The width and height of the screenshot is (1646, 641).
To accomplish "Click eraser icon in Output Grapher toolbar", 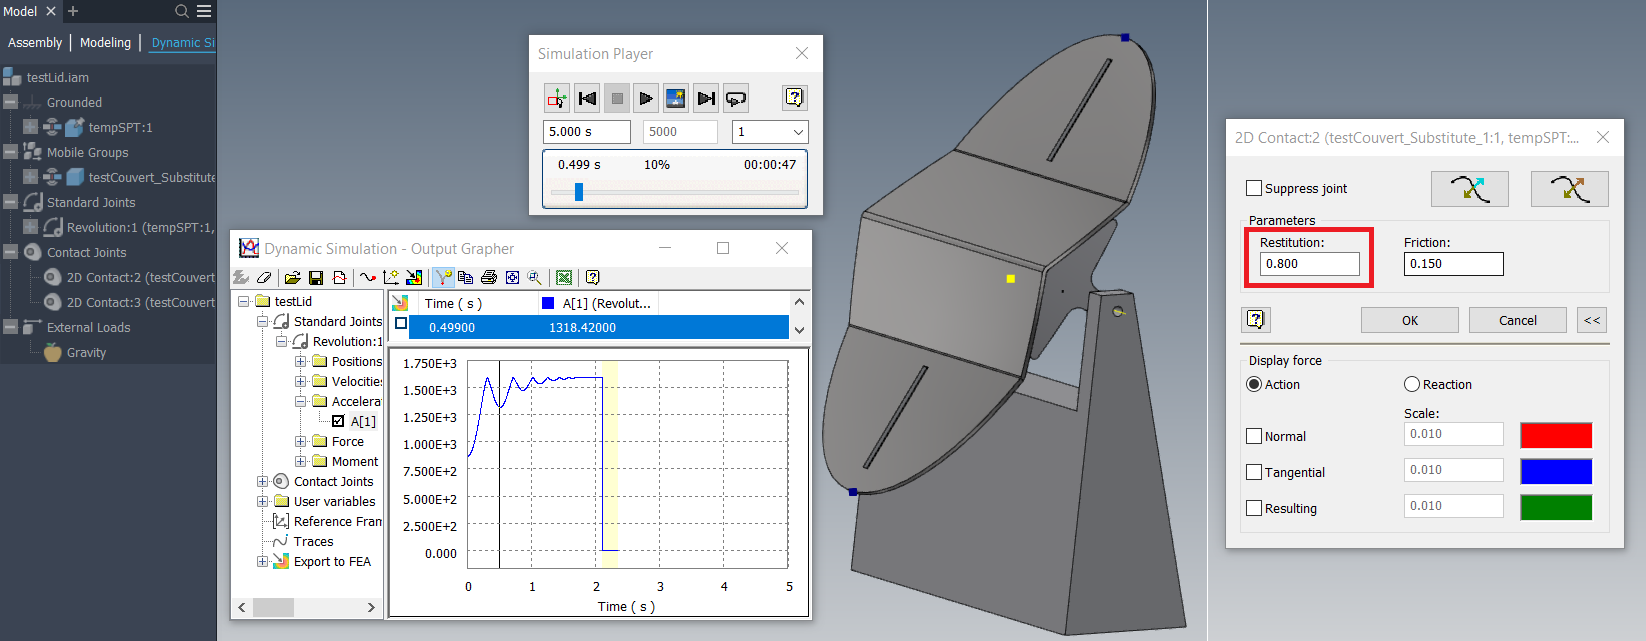I will point(264,277).
